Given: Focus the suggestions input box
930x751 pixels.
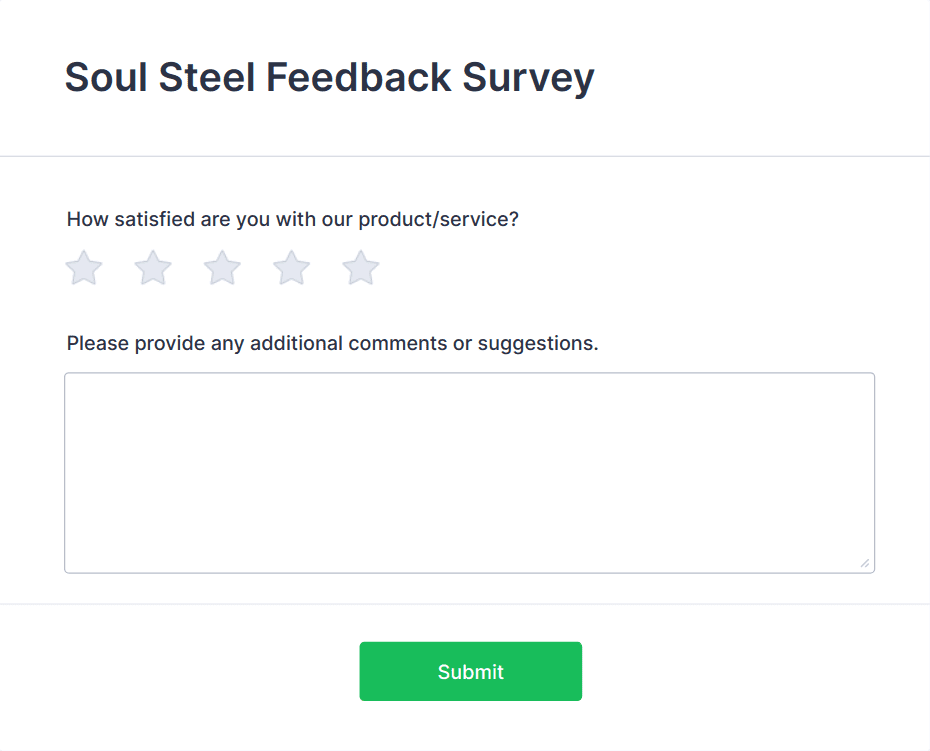Looking at the screenshot, I should coord(469,470).
